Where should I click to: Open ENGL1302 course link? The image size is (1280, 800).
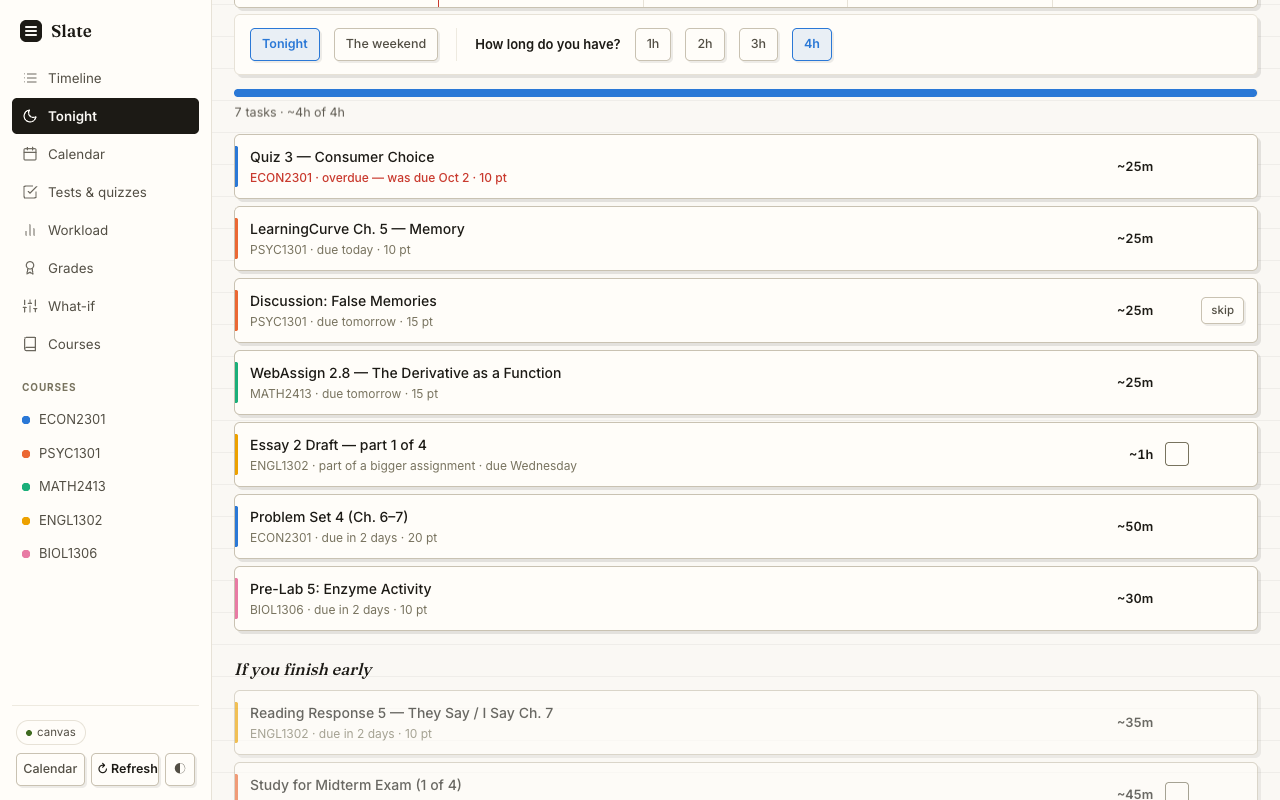pos(105,520)
